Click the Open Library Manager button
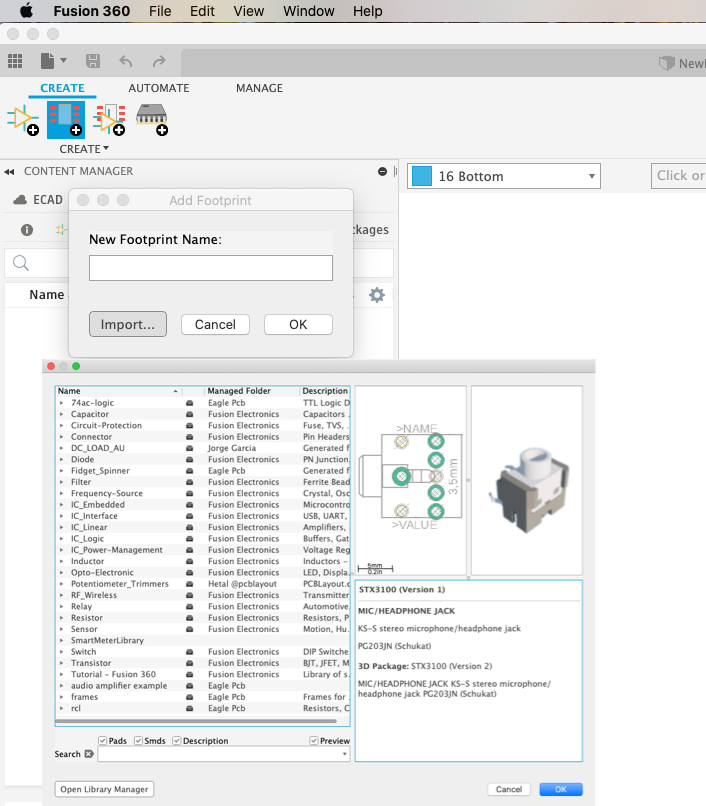Image resolution: width=706 pixels, height=806 pixels. pos(104,789)
